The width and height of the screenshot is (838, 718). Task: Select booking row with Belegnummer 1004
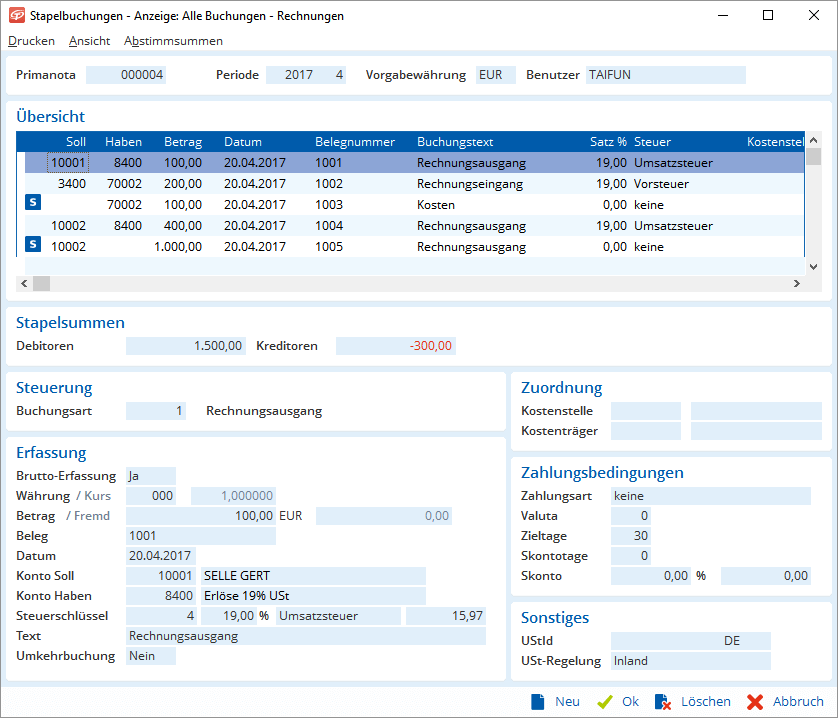[328, 226]
